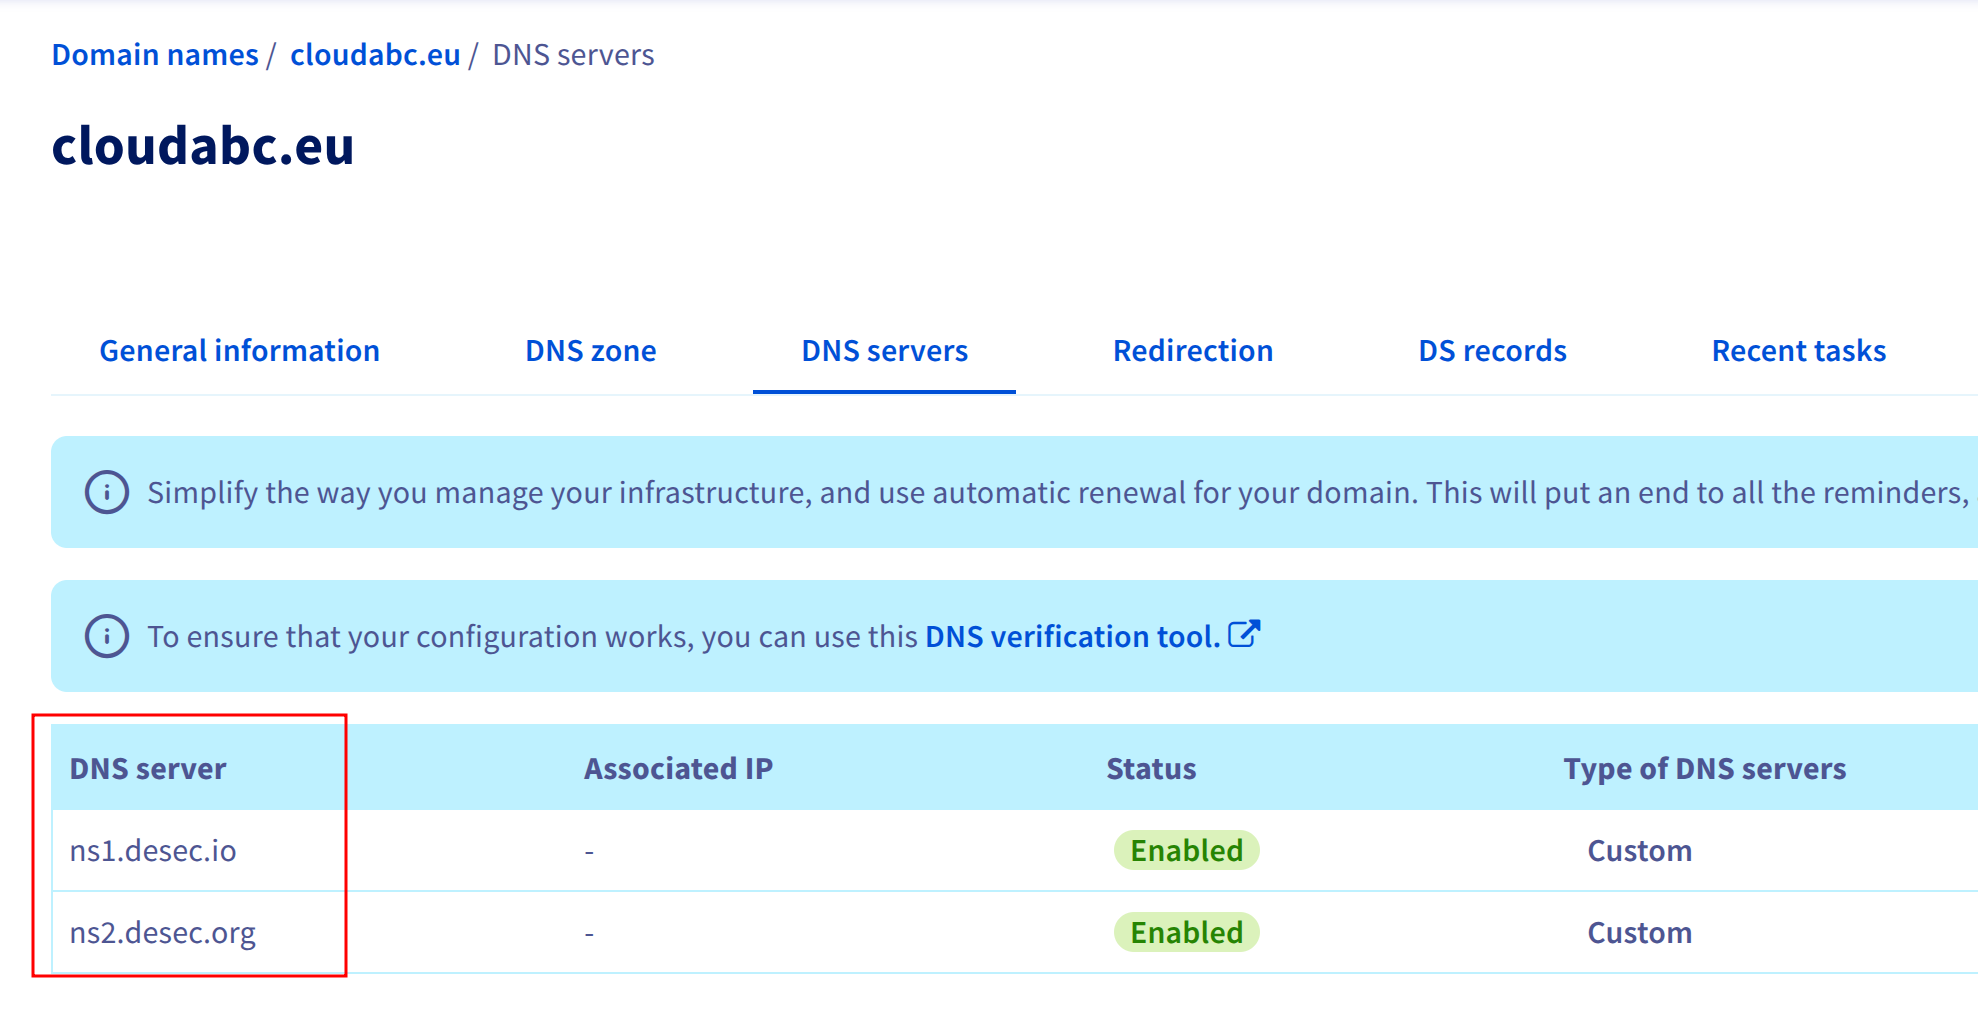The height and width of the screenshot is (1032, 1978).
Task: Switch to the DNS zone tab
Action: coord(590,350)
